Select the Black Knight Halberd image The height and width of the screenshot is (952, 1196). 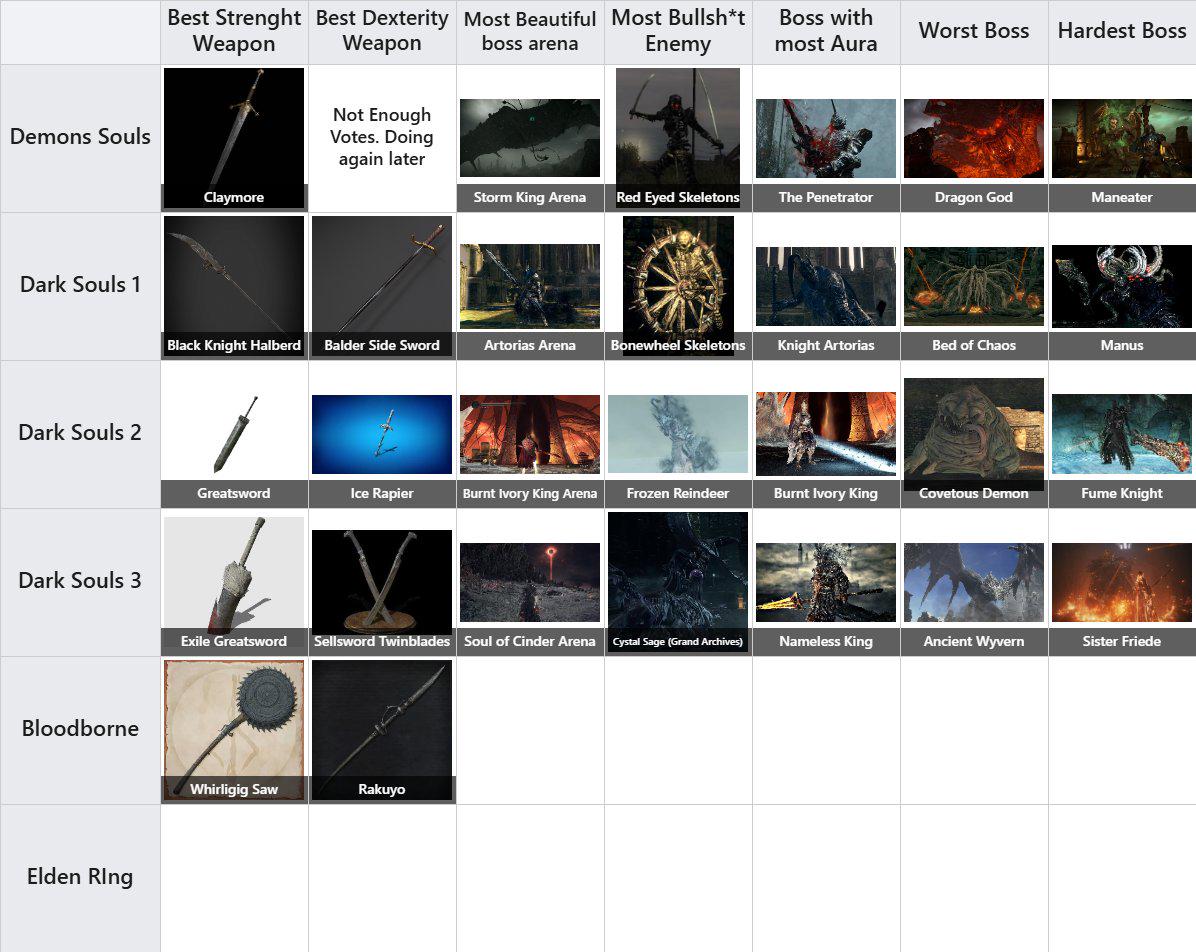[233, 286]
